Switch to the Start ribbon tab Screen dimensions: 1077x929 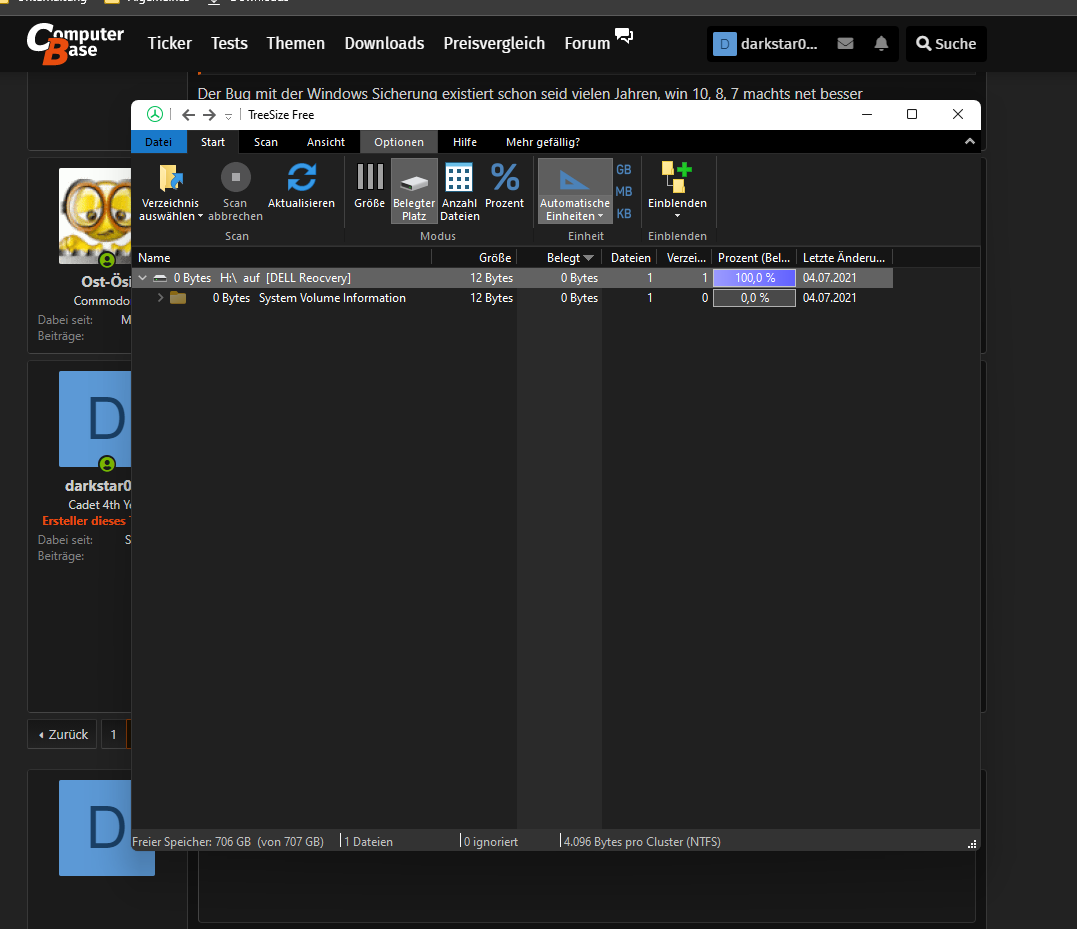pyautogui.click(x=213, y=142)
